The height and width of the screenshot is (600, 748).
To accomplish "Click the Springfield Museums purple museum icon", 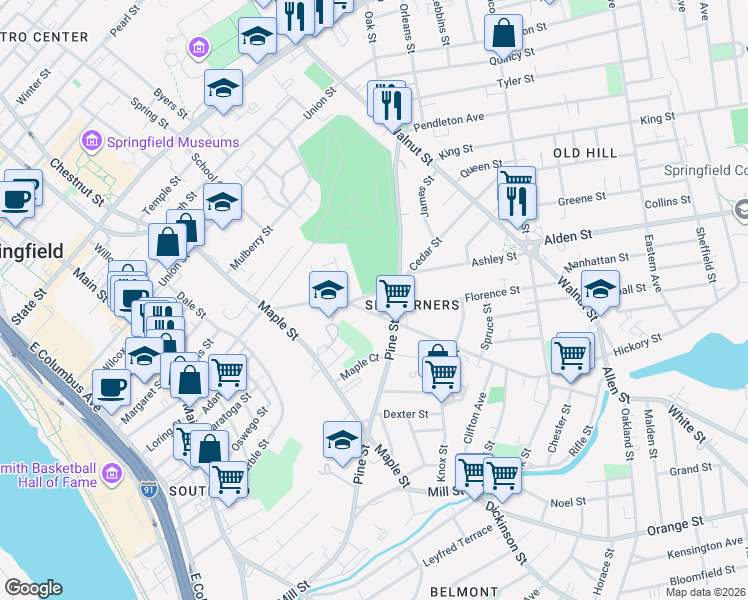I will point(91,142).
